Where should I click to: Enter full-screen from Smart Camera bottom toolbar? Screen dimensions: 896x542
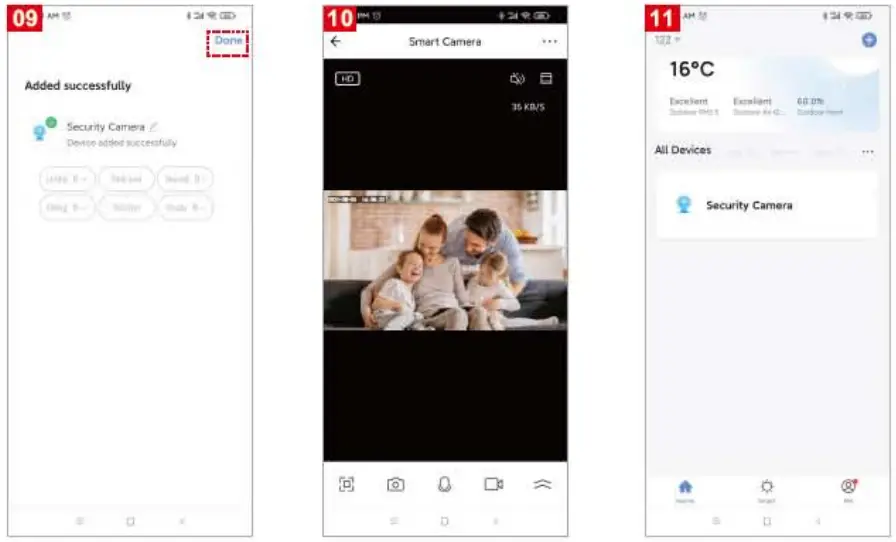pos(346,484)
